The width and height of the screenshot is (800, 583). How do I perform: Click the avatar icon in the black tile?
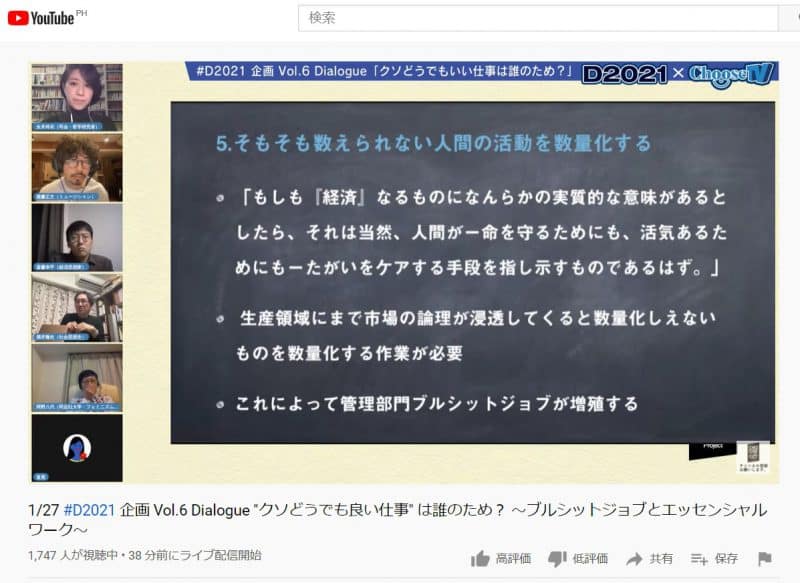[x=77, y=447]
